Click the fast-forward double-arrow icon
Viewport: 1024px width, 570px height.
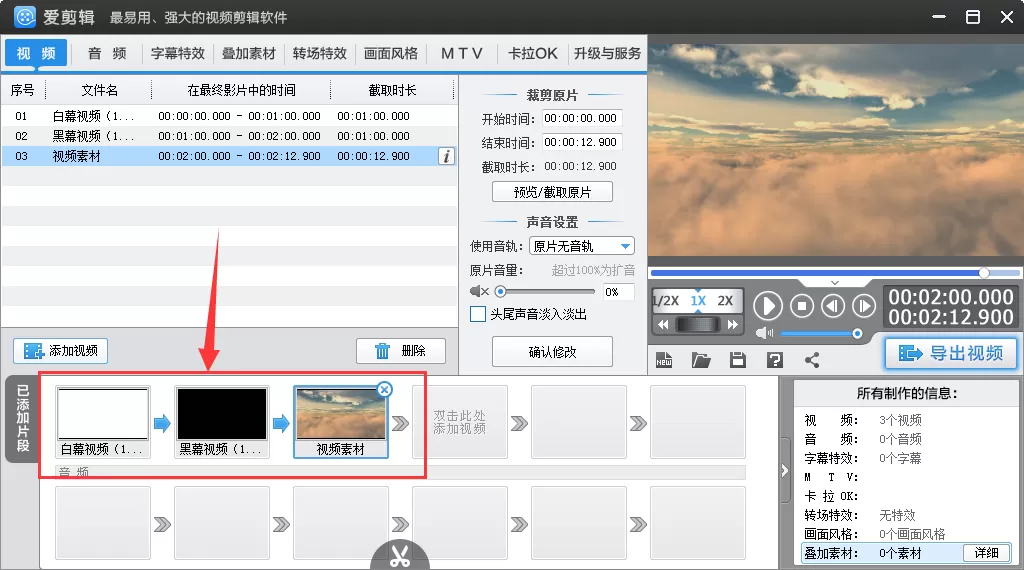tap(733, 325)
